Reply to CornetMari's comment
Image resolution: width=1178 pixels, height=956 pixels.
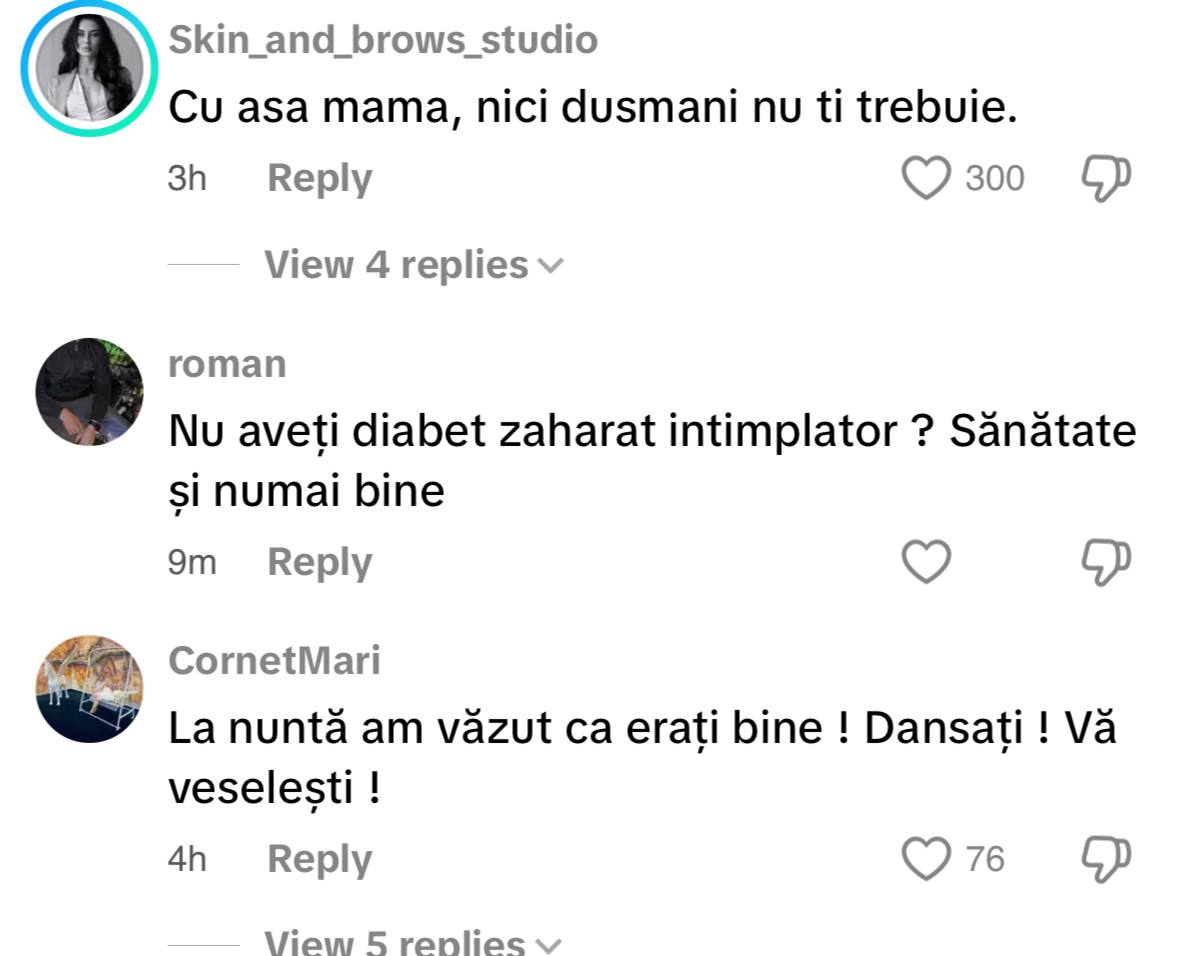[319, 859]
